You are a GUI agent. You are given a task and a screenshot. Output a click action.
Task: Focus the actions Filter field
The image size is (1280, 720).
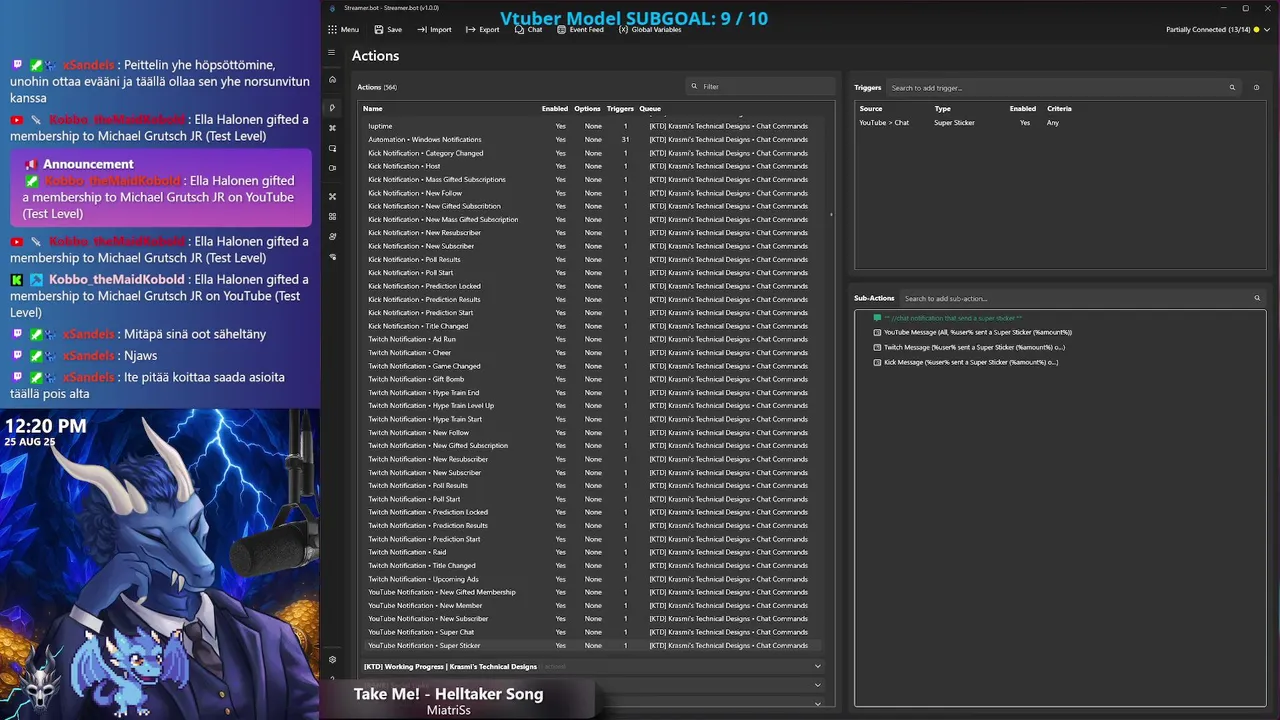click(760, 87)
